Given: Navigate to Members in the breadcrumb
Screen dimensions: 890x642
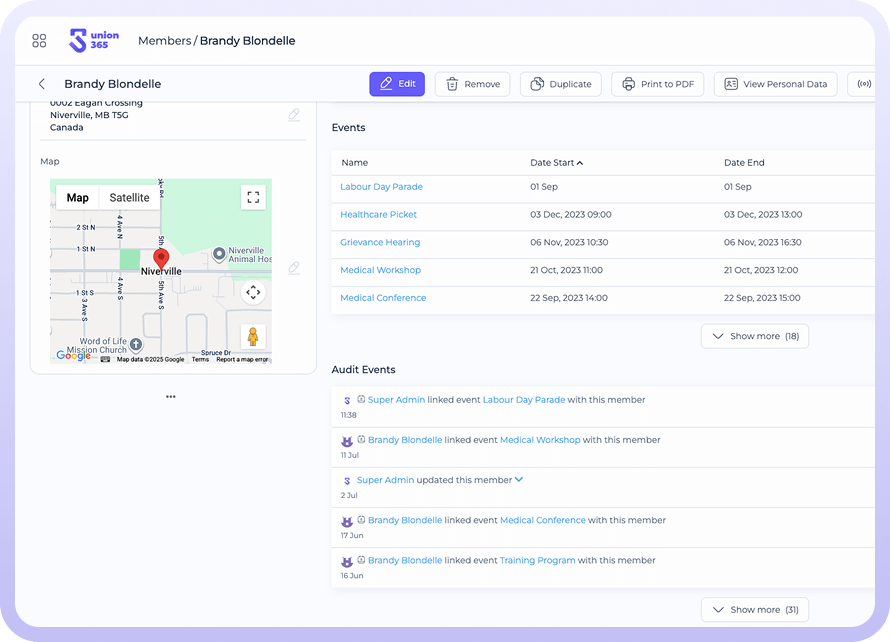Looking at the screenshot, I should click(164, 41).
